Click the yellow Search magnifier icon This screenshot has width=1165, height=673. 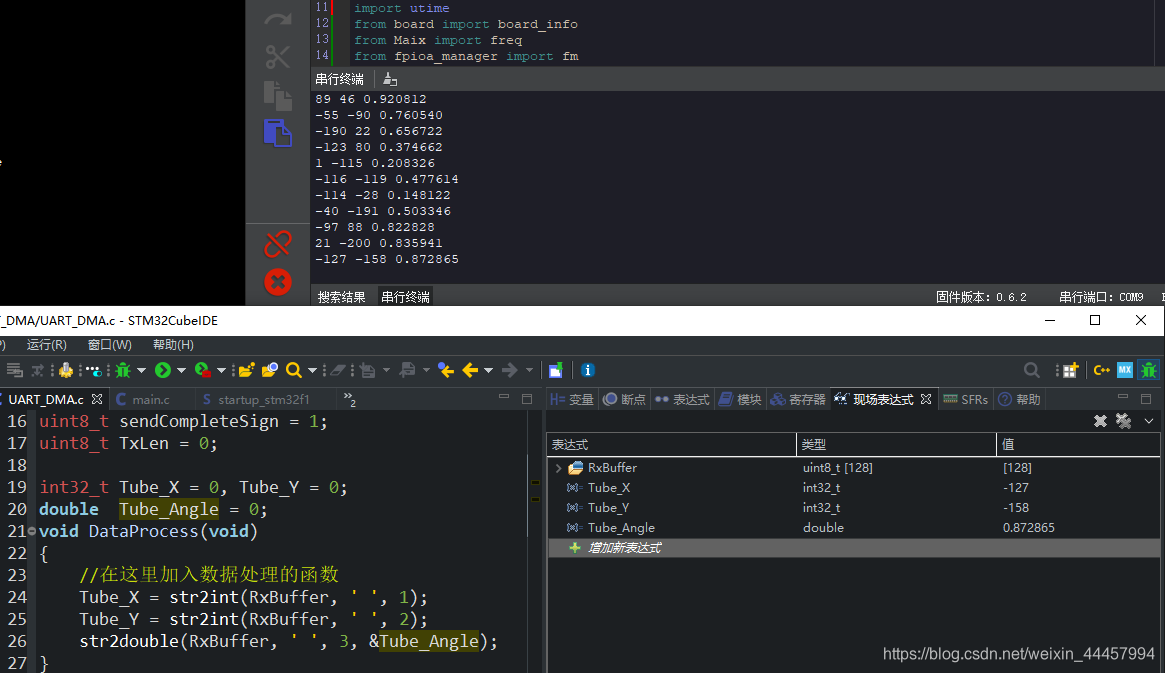(x=293, y=370)
